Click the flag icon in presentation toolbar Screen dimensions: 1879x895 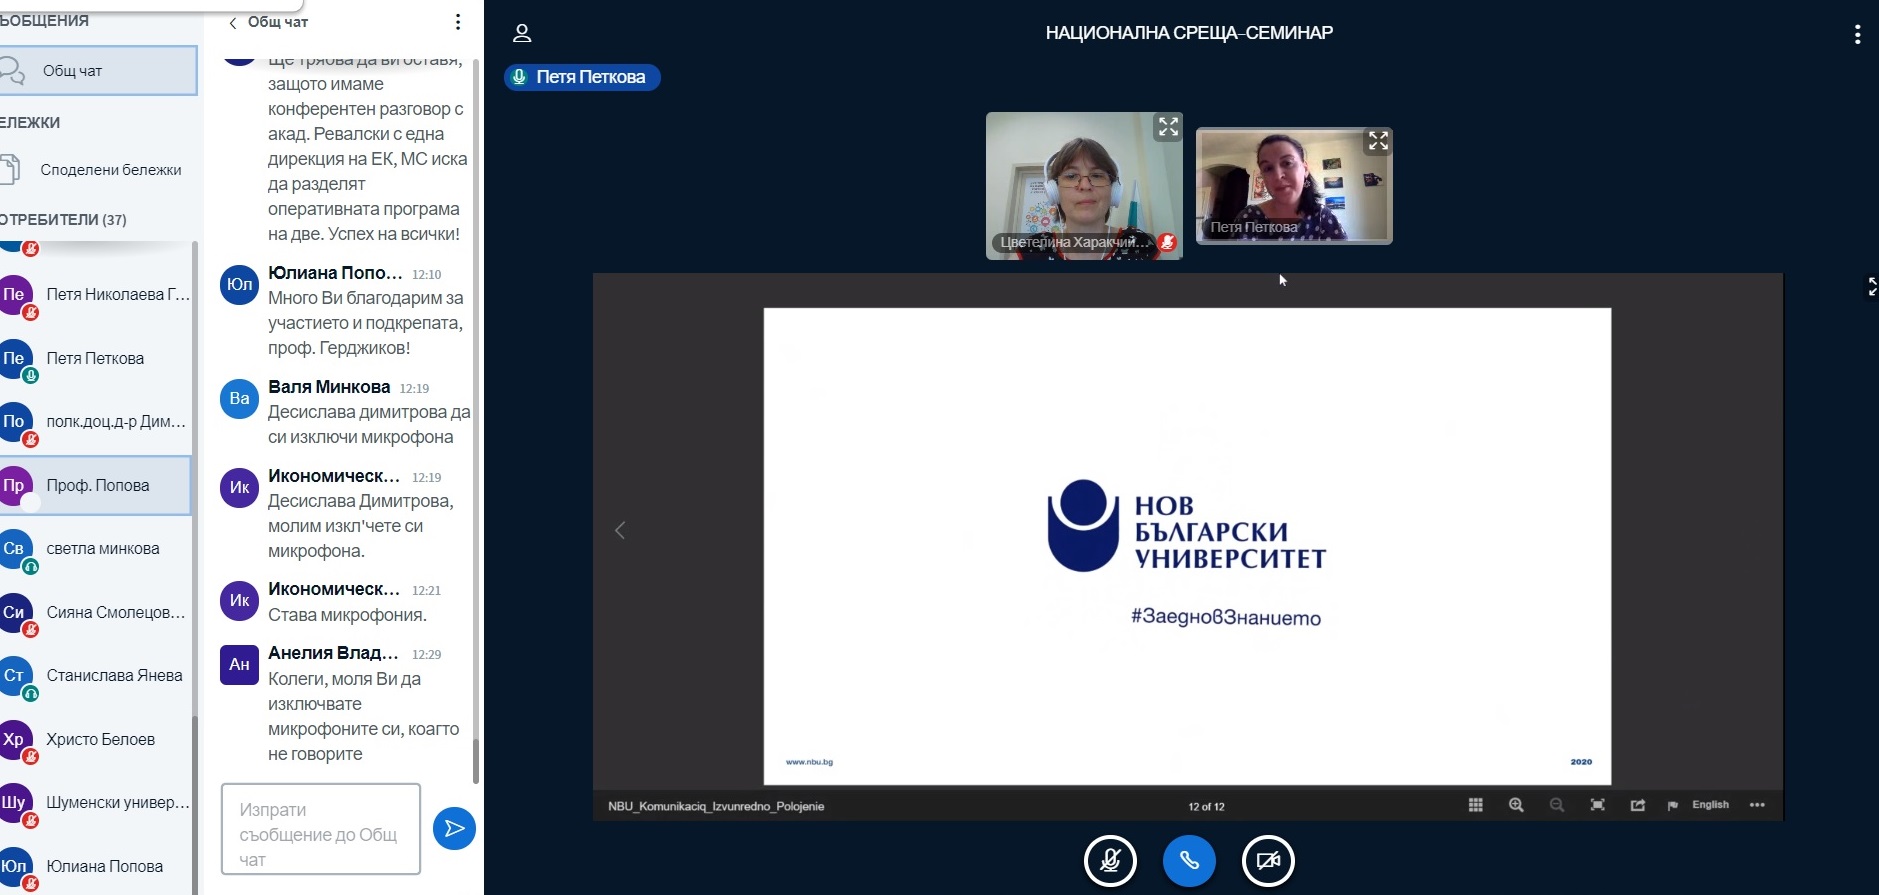(1673, 805)
